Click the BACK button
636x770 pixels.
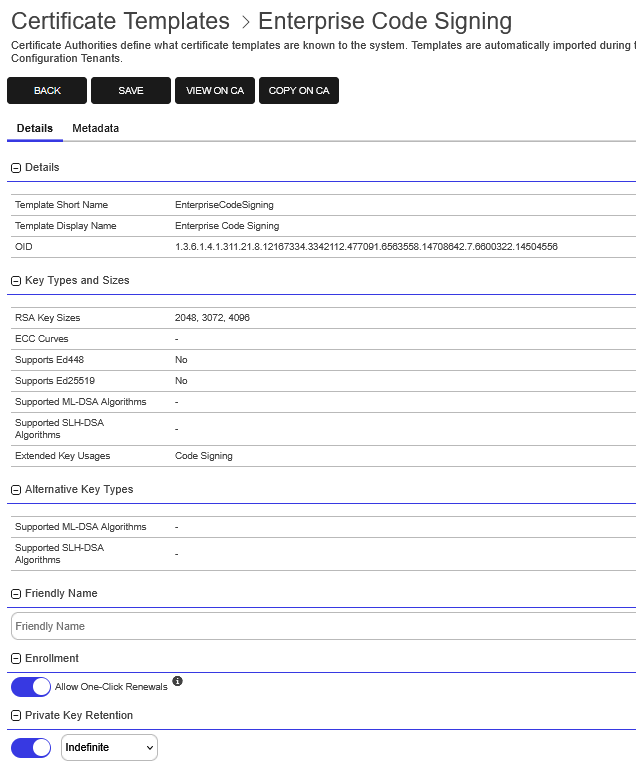[47, 90]
